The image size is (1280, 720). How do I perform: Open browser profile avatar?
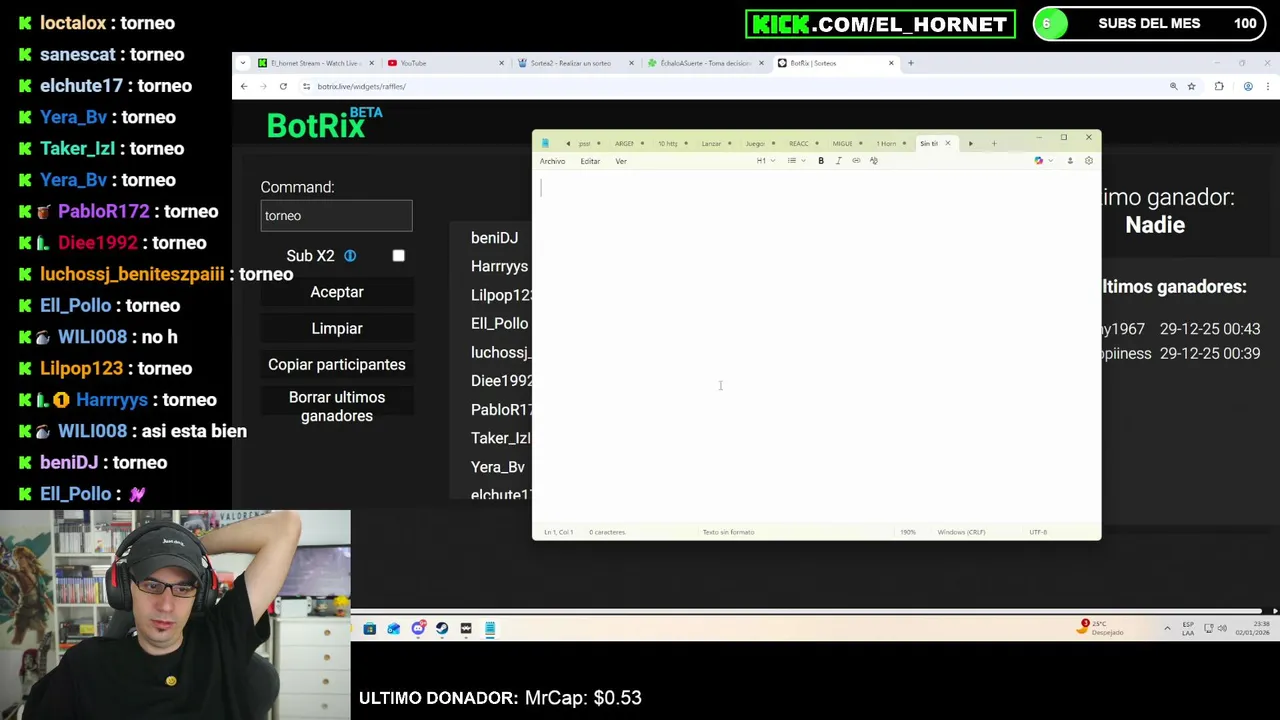coord(1248,87)
